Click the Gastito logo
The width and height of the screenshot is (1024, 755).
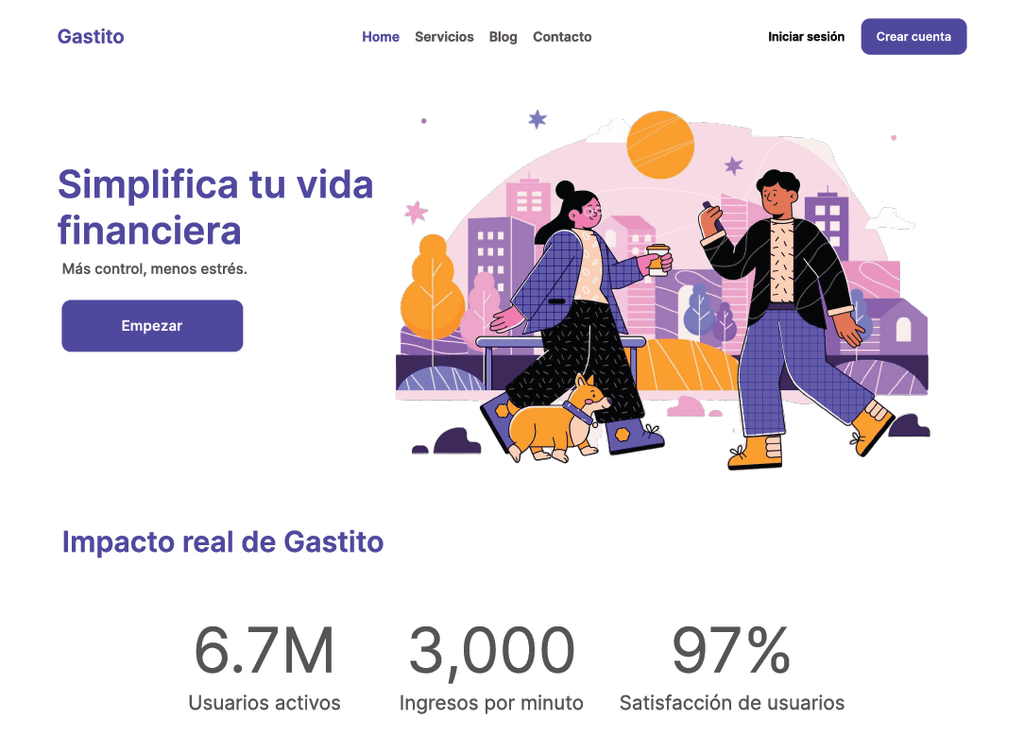coord(91,37)
